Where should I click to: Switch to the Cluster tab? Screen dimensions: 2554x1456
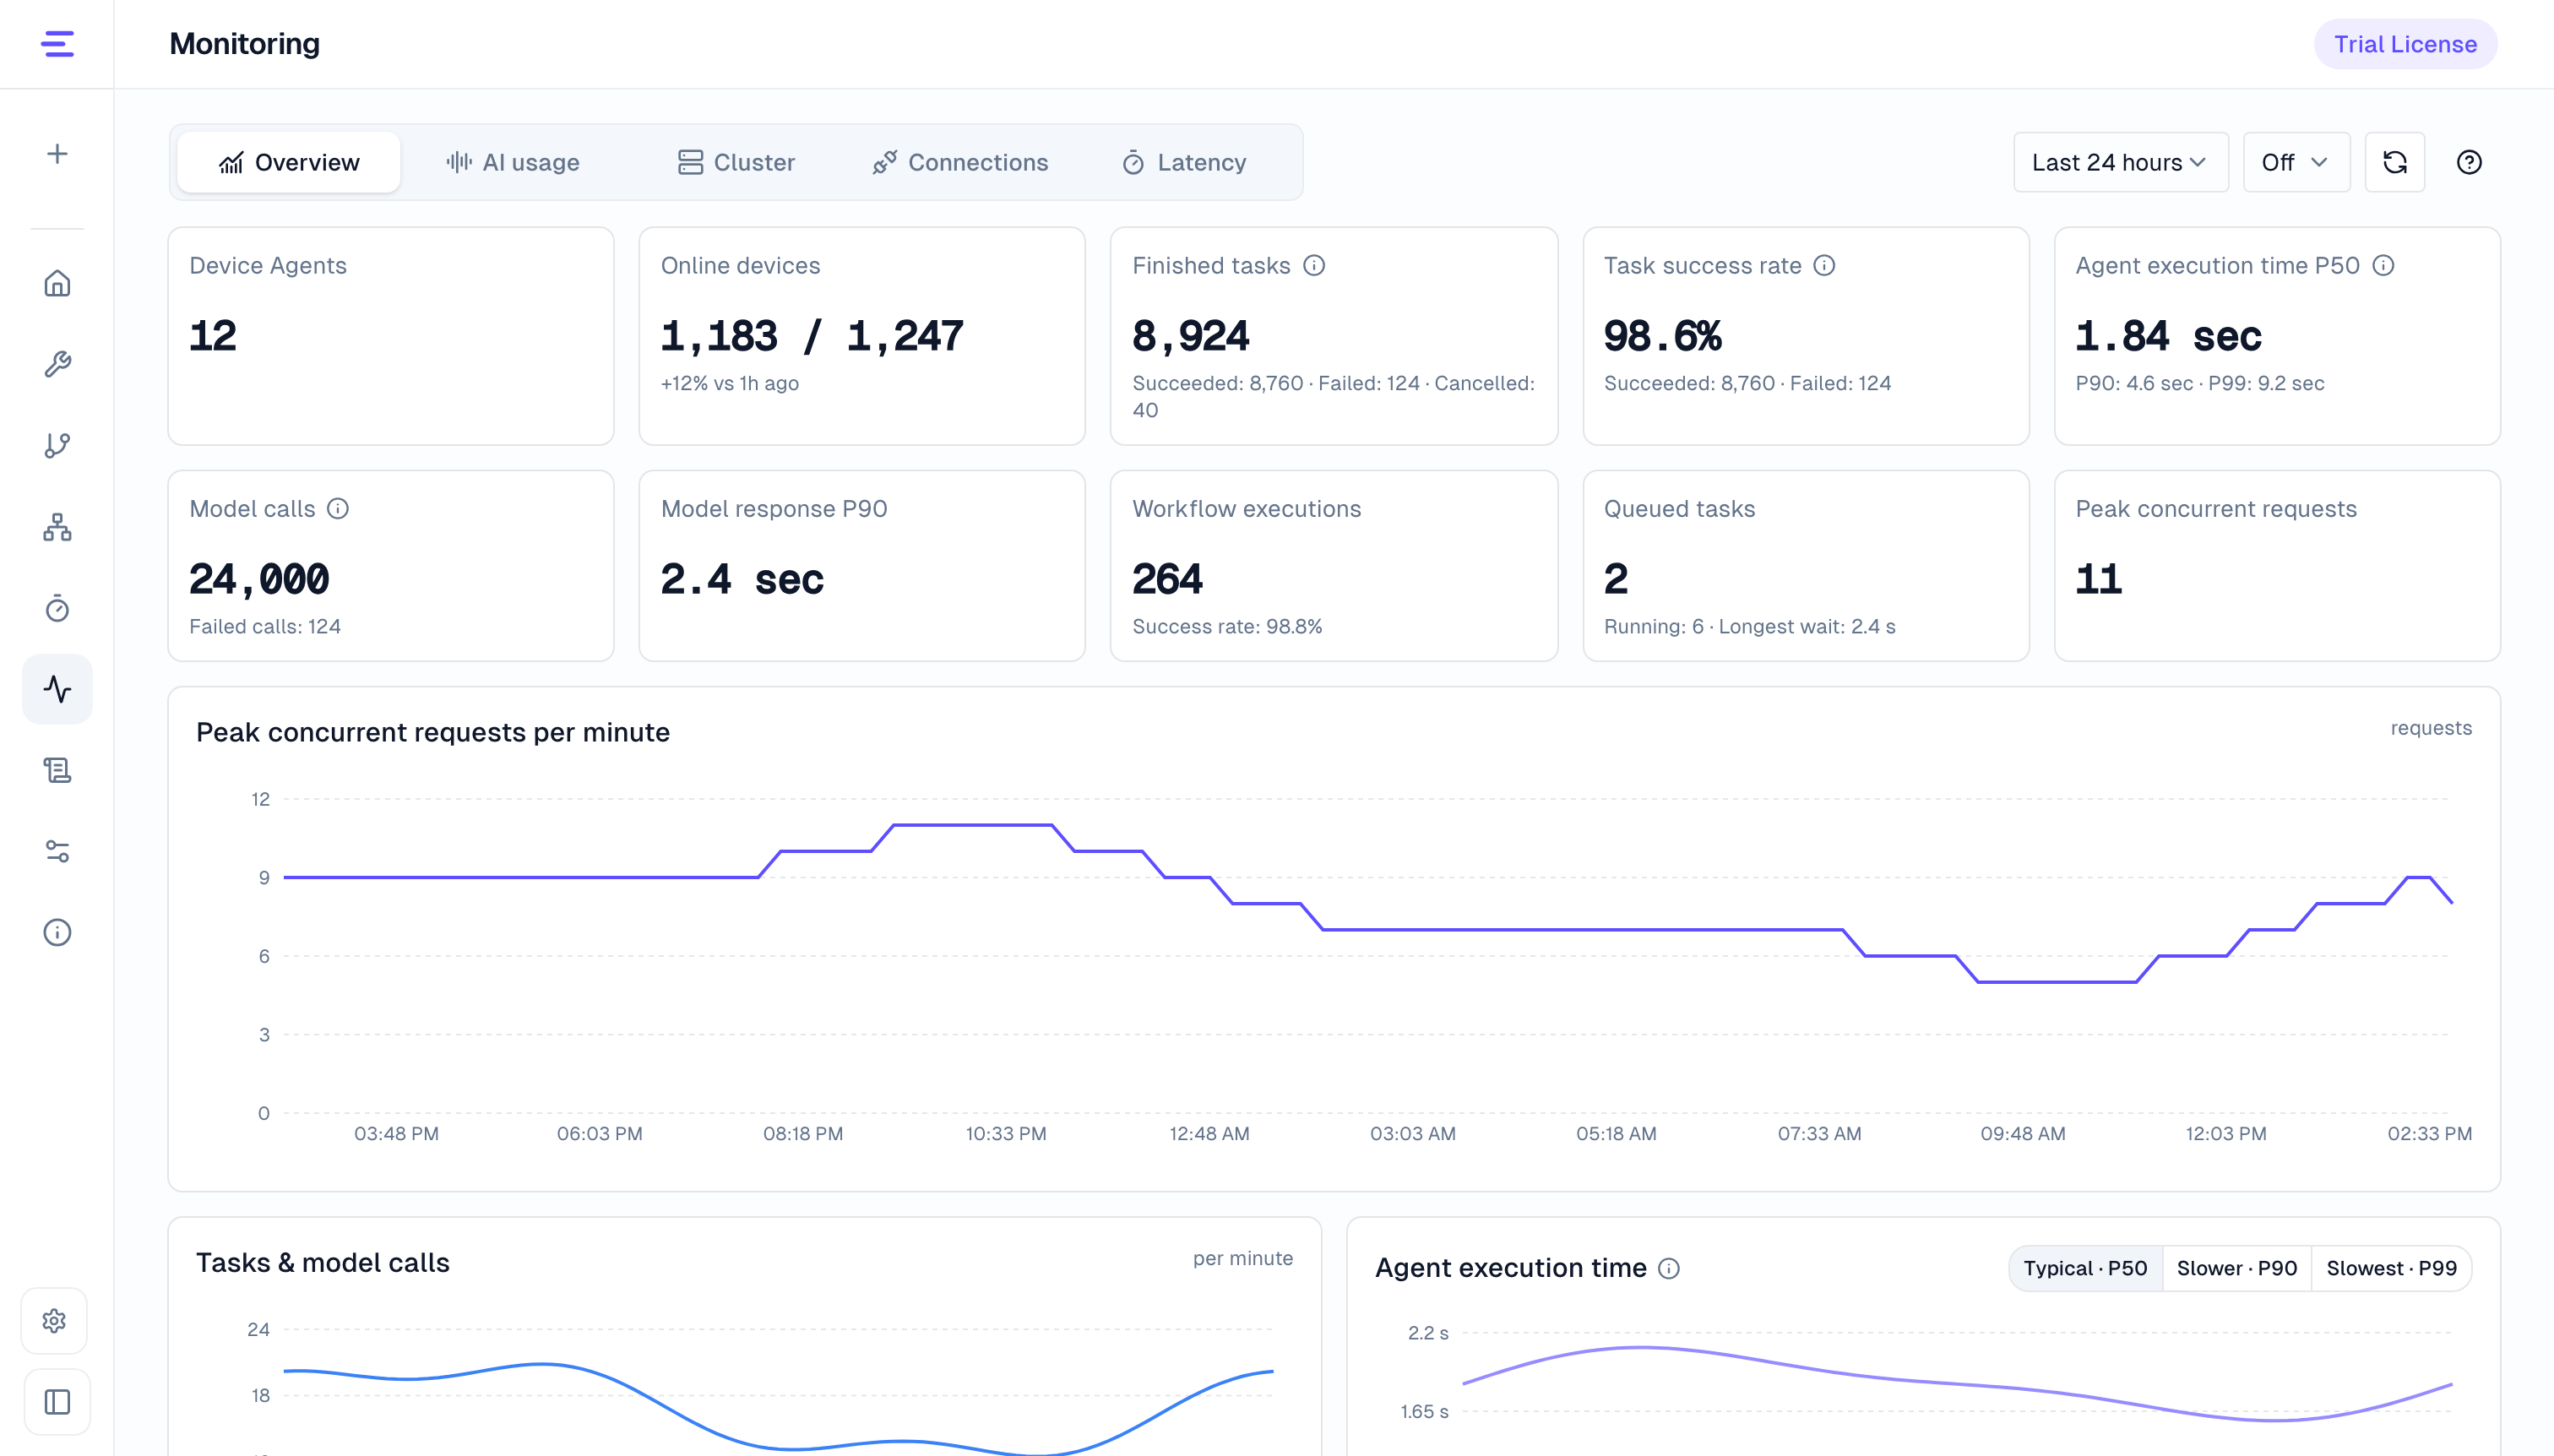[736, 162]
